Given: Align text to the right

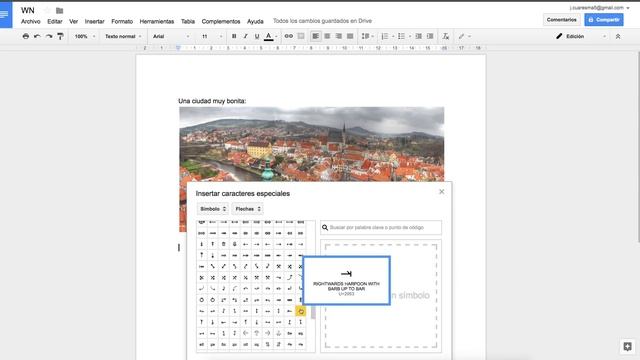Looking at the screenshot, I should 338,36.
